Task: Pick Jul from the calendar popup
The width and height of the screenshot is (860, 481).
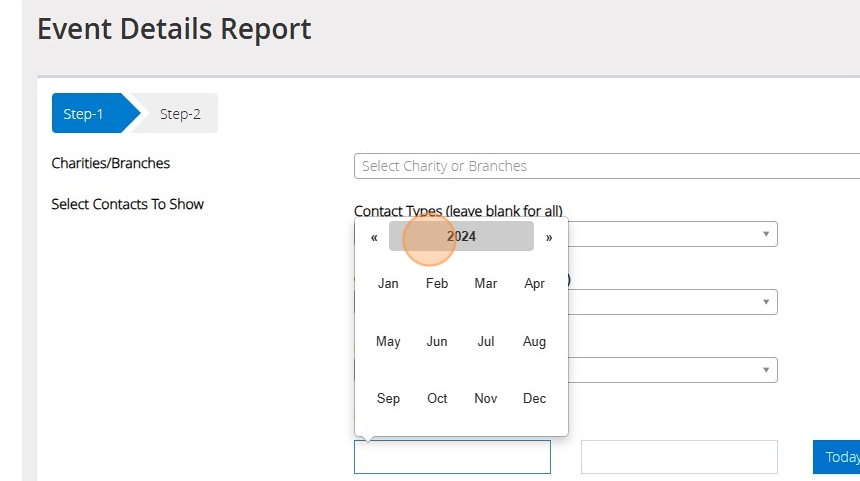Action: coord(486,342)
